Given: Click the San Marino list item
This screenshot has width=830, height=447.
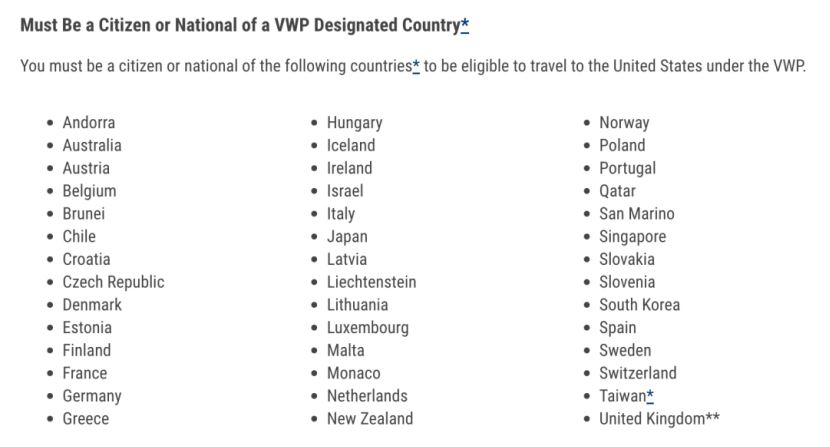Looking at the screenshot, I should tap(636, 214).
